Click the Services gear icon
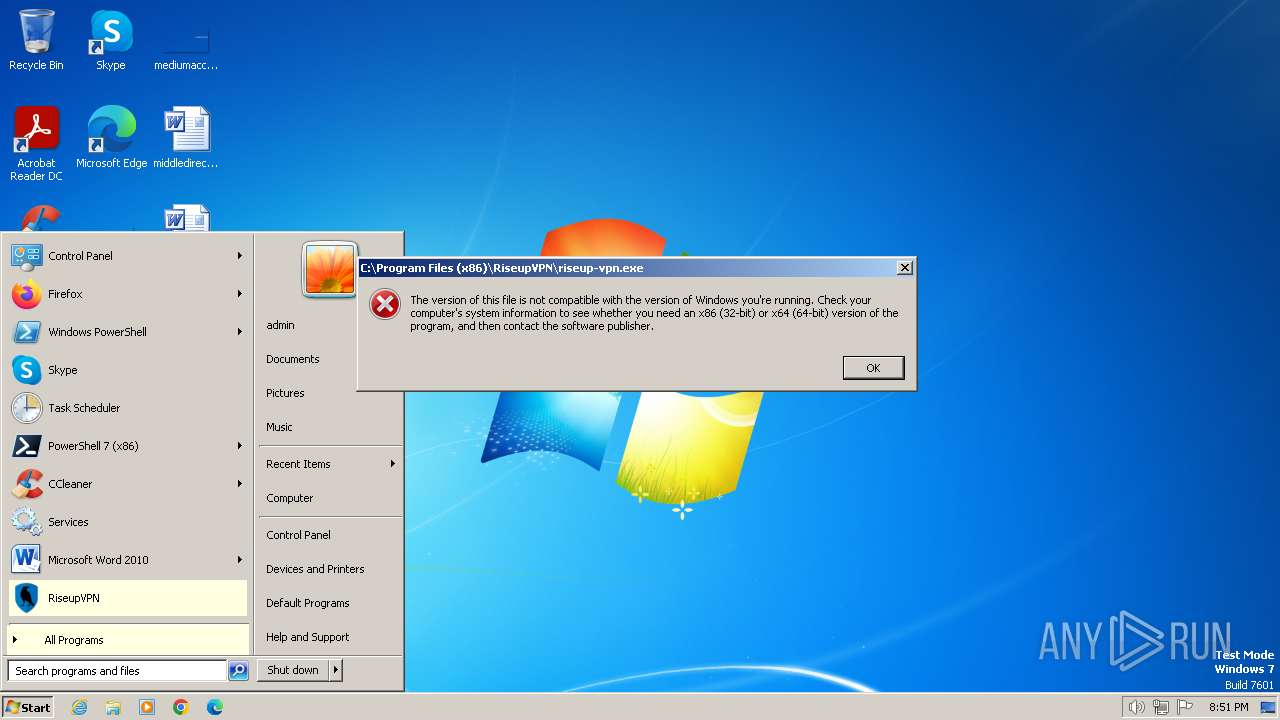This screenshot has height=720, width=1280. 26,522
